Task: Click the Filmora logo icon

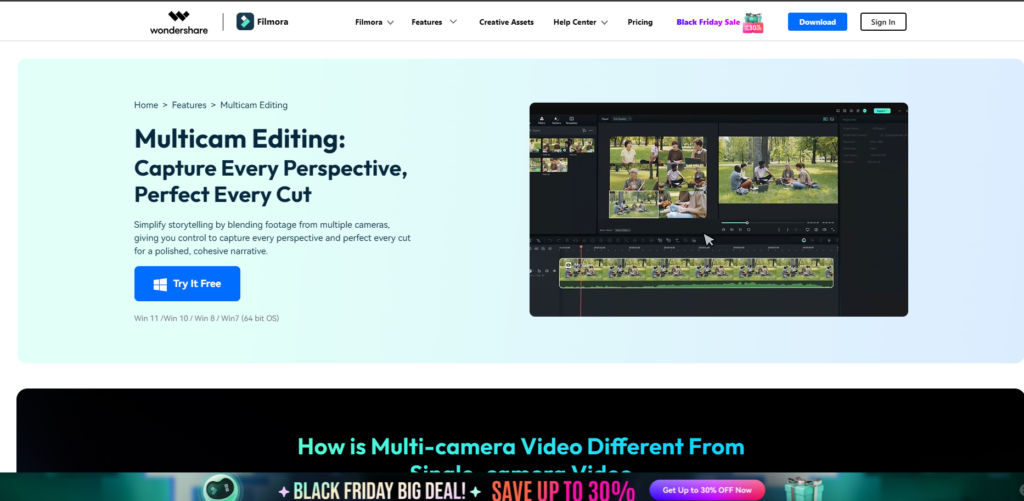Action: tap(245, 22)
